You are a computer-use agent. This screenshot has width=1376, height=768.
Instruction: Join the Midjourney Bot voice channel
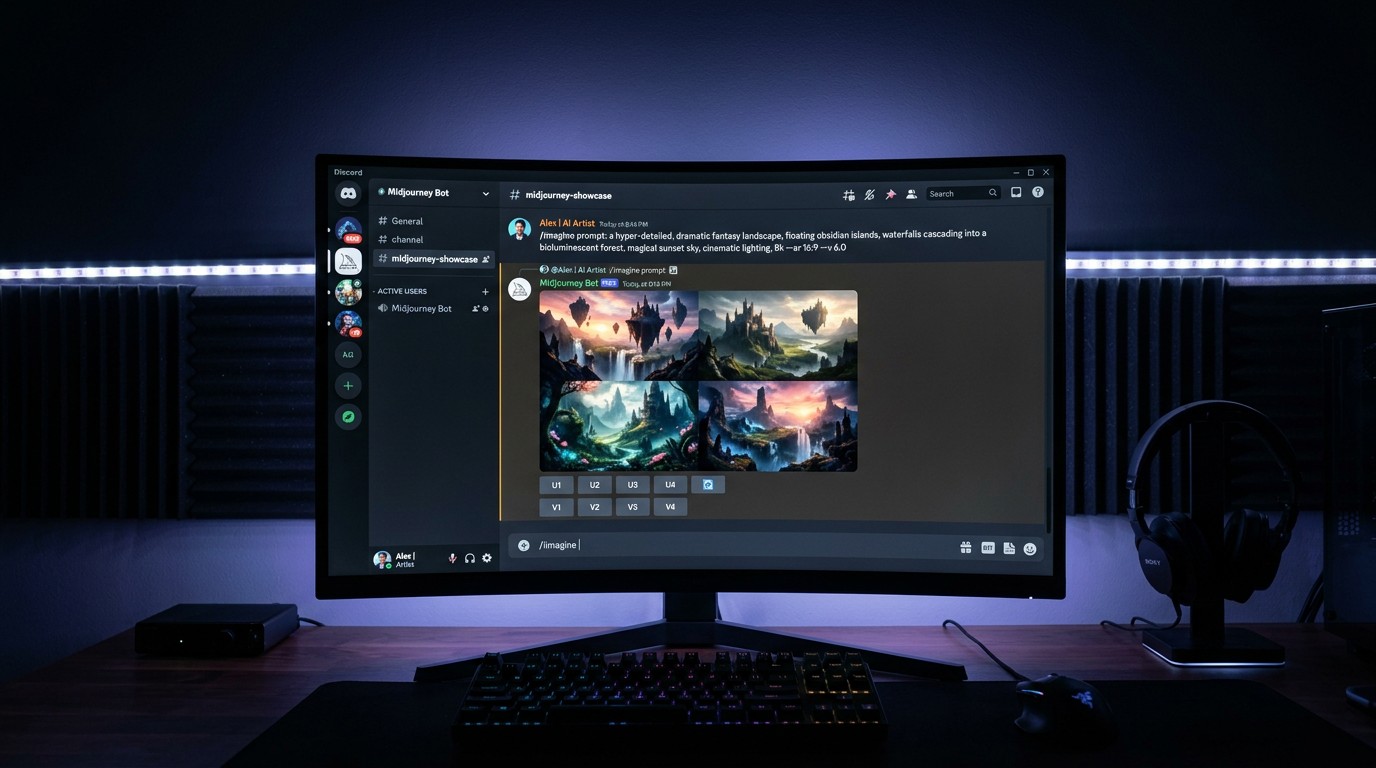point(421,308)
